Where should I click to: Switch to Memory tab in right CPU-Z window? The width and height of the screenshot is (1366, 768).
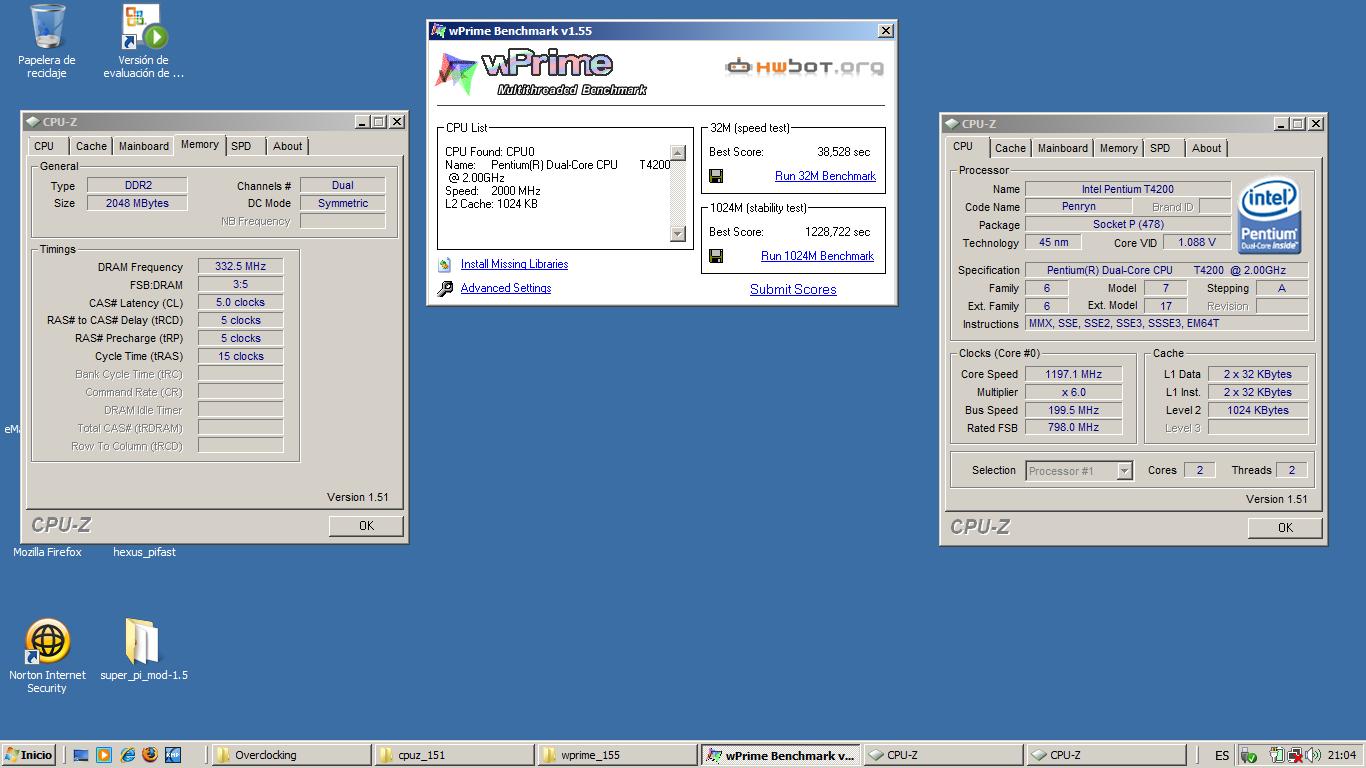point(1118,148)
